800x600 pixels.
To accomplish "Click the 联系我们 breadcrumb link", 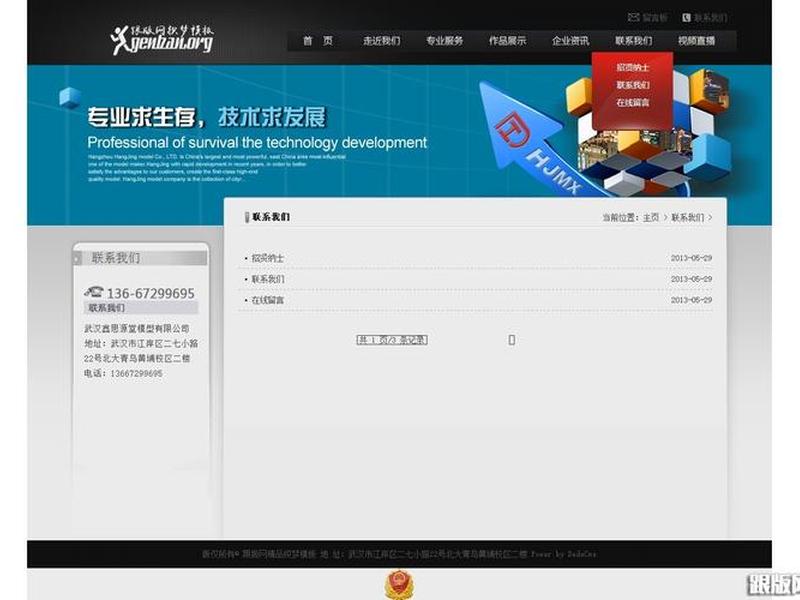I will coord(687,217).
